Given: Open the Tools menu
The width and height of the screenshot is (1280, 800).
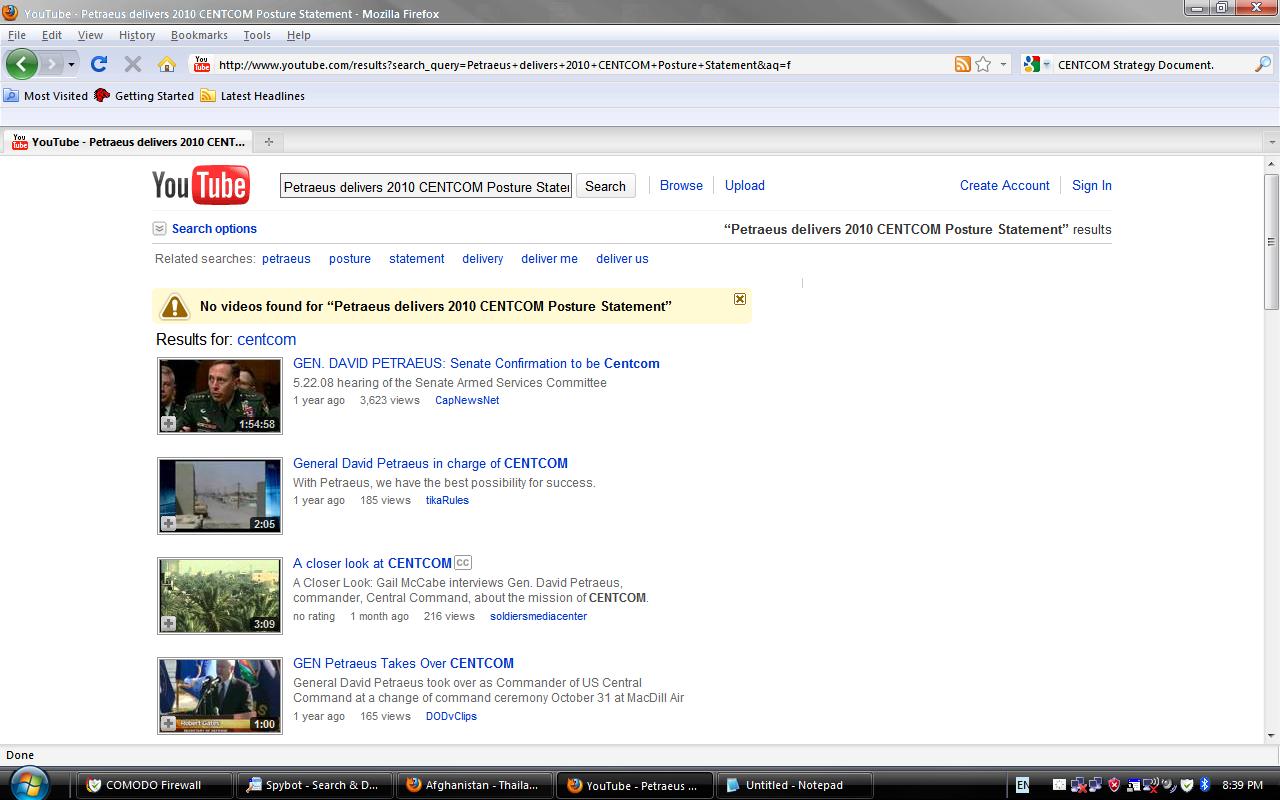Looking at the screenshot, I should [257, 35].
